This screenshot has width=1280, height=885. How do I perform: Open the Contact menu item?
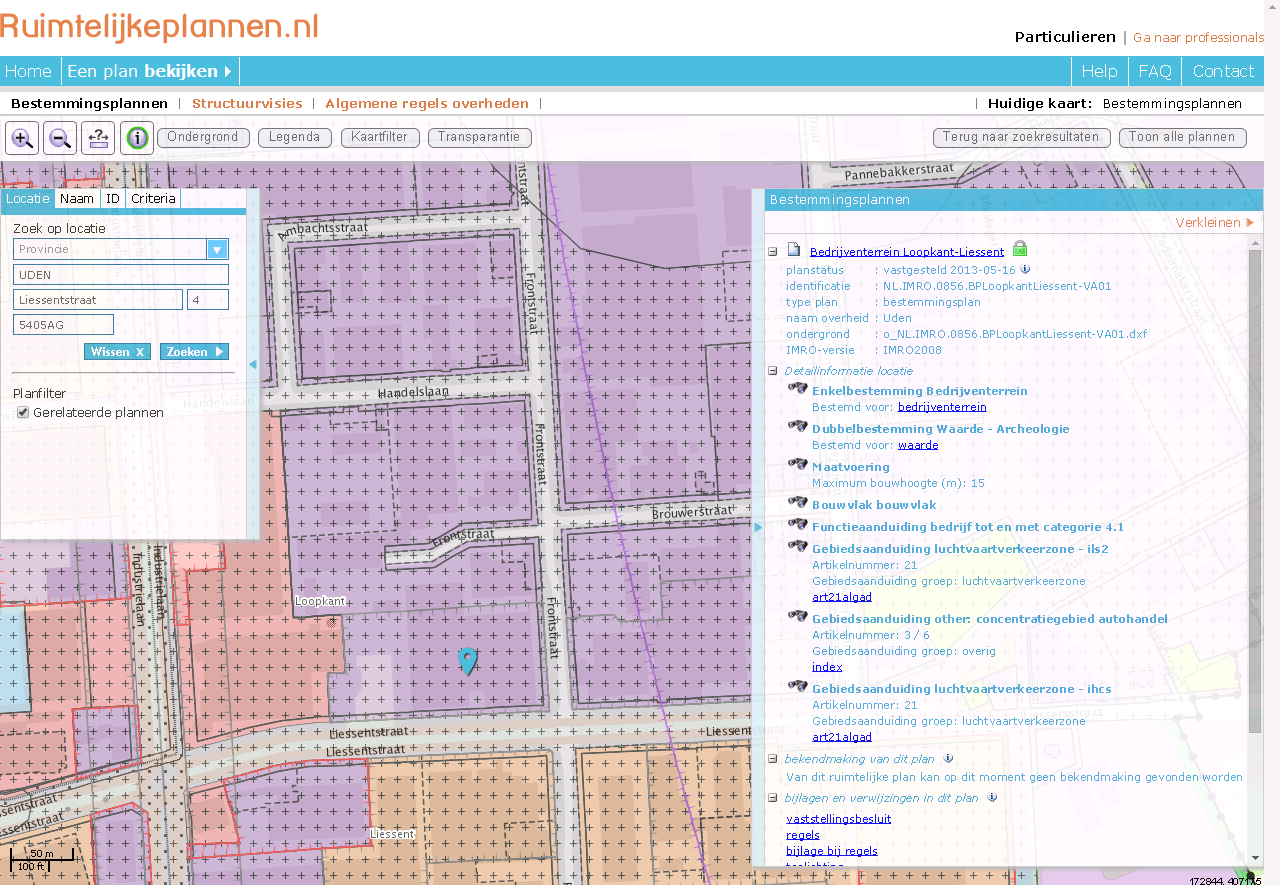pos(1223,71)
